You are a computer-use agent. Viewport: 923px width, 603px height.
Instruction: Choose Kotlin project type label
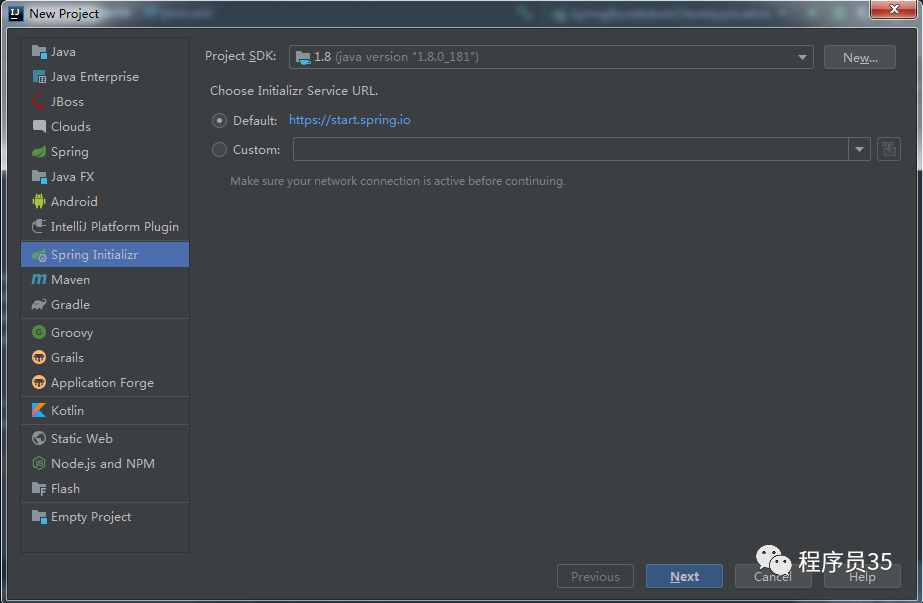[x=68, y=410]
